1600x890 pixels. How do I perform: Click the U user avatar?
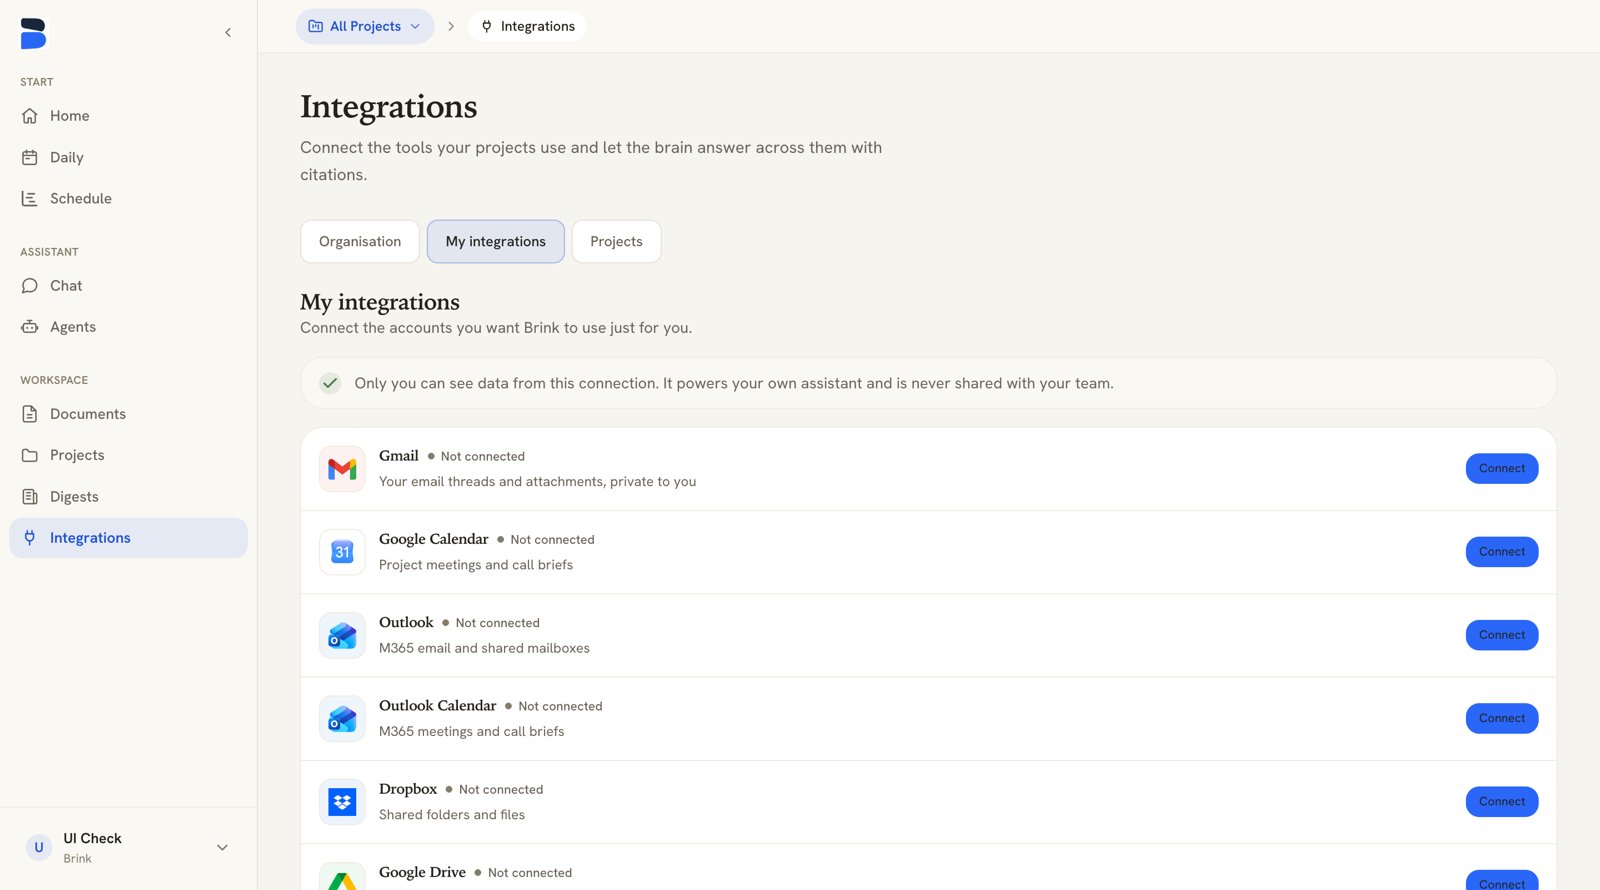(39, 848)
